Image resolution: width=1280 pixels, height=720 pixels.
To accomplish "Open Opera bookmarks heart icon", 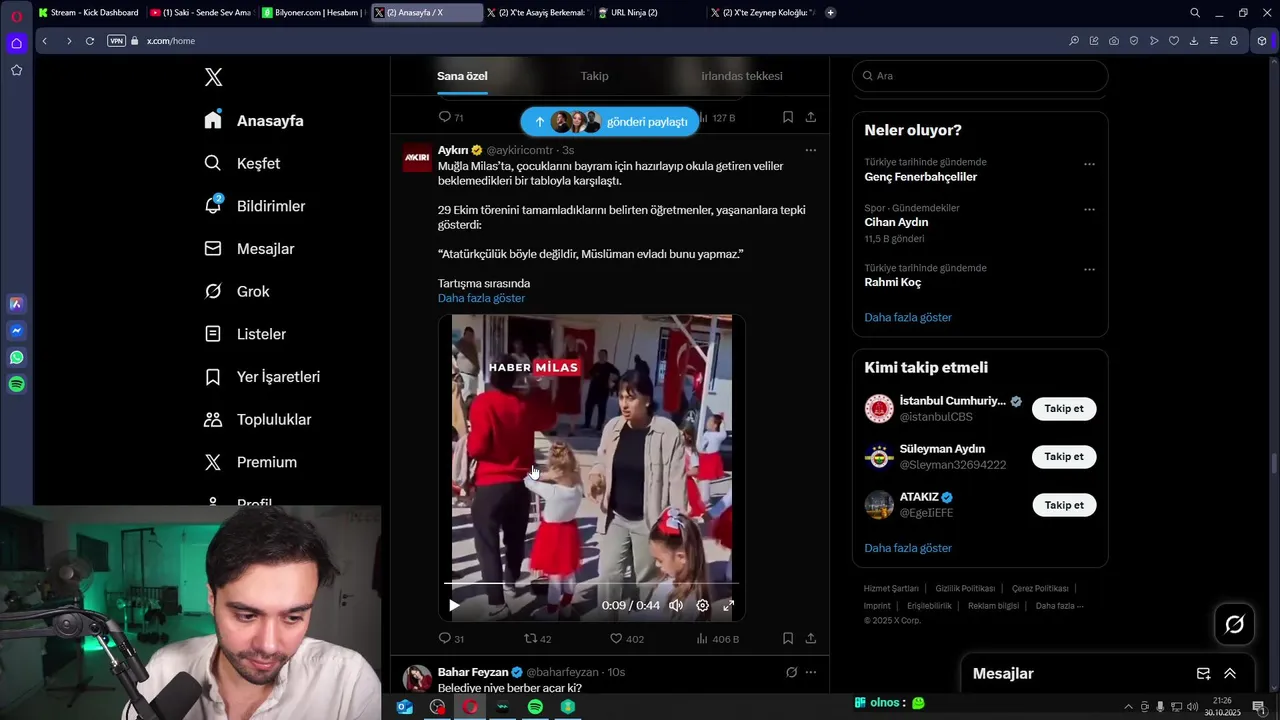I will click(1174, 41).
